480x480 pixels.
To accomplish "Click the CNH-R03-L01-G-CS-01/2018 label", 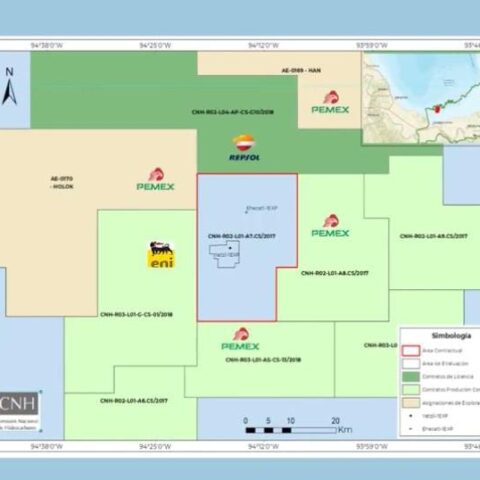I will click(136, 314).
